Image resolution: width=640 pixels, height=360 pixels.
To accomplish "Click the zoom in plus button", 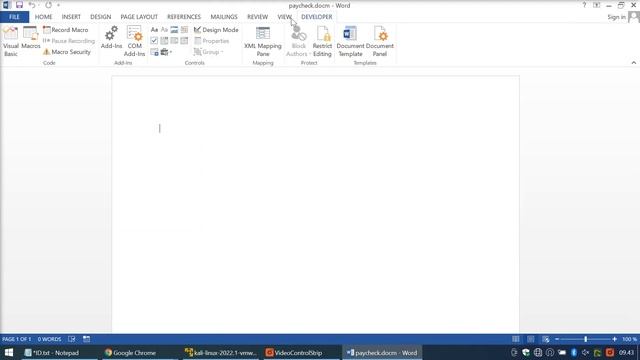I will click(x=614, y=339).
